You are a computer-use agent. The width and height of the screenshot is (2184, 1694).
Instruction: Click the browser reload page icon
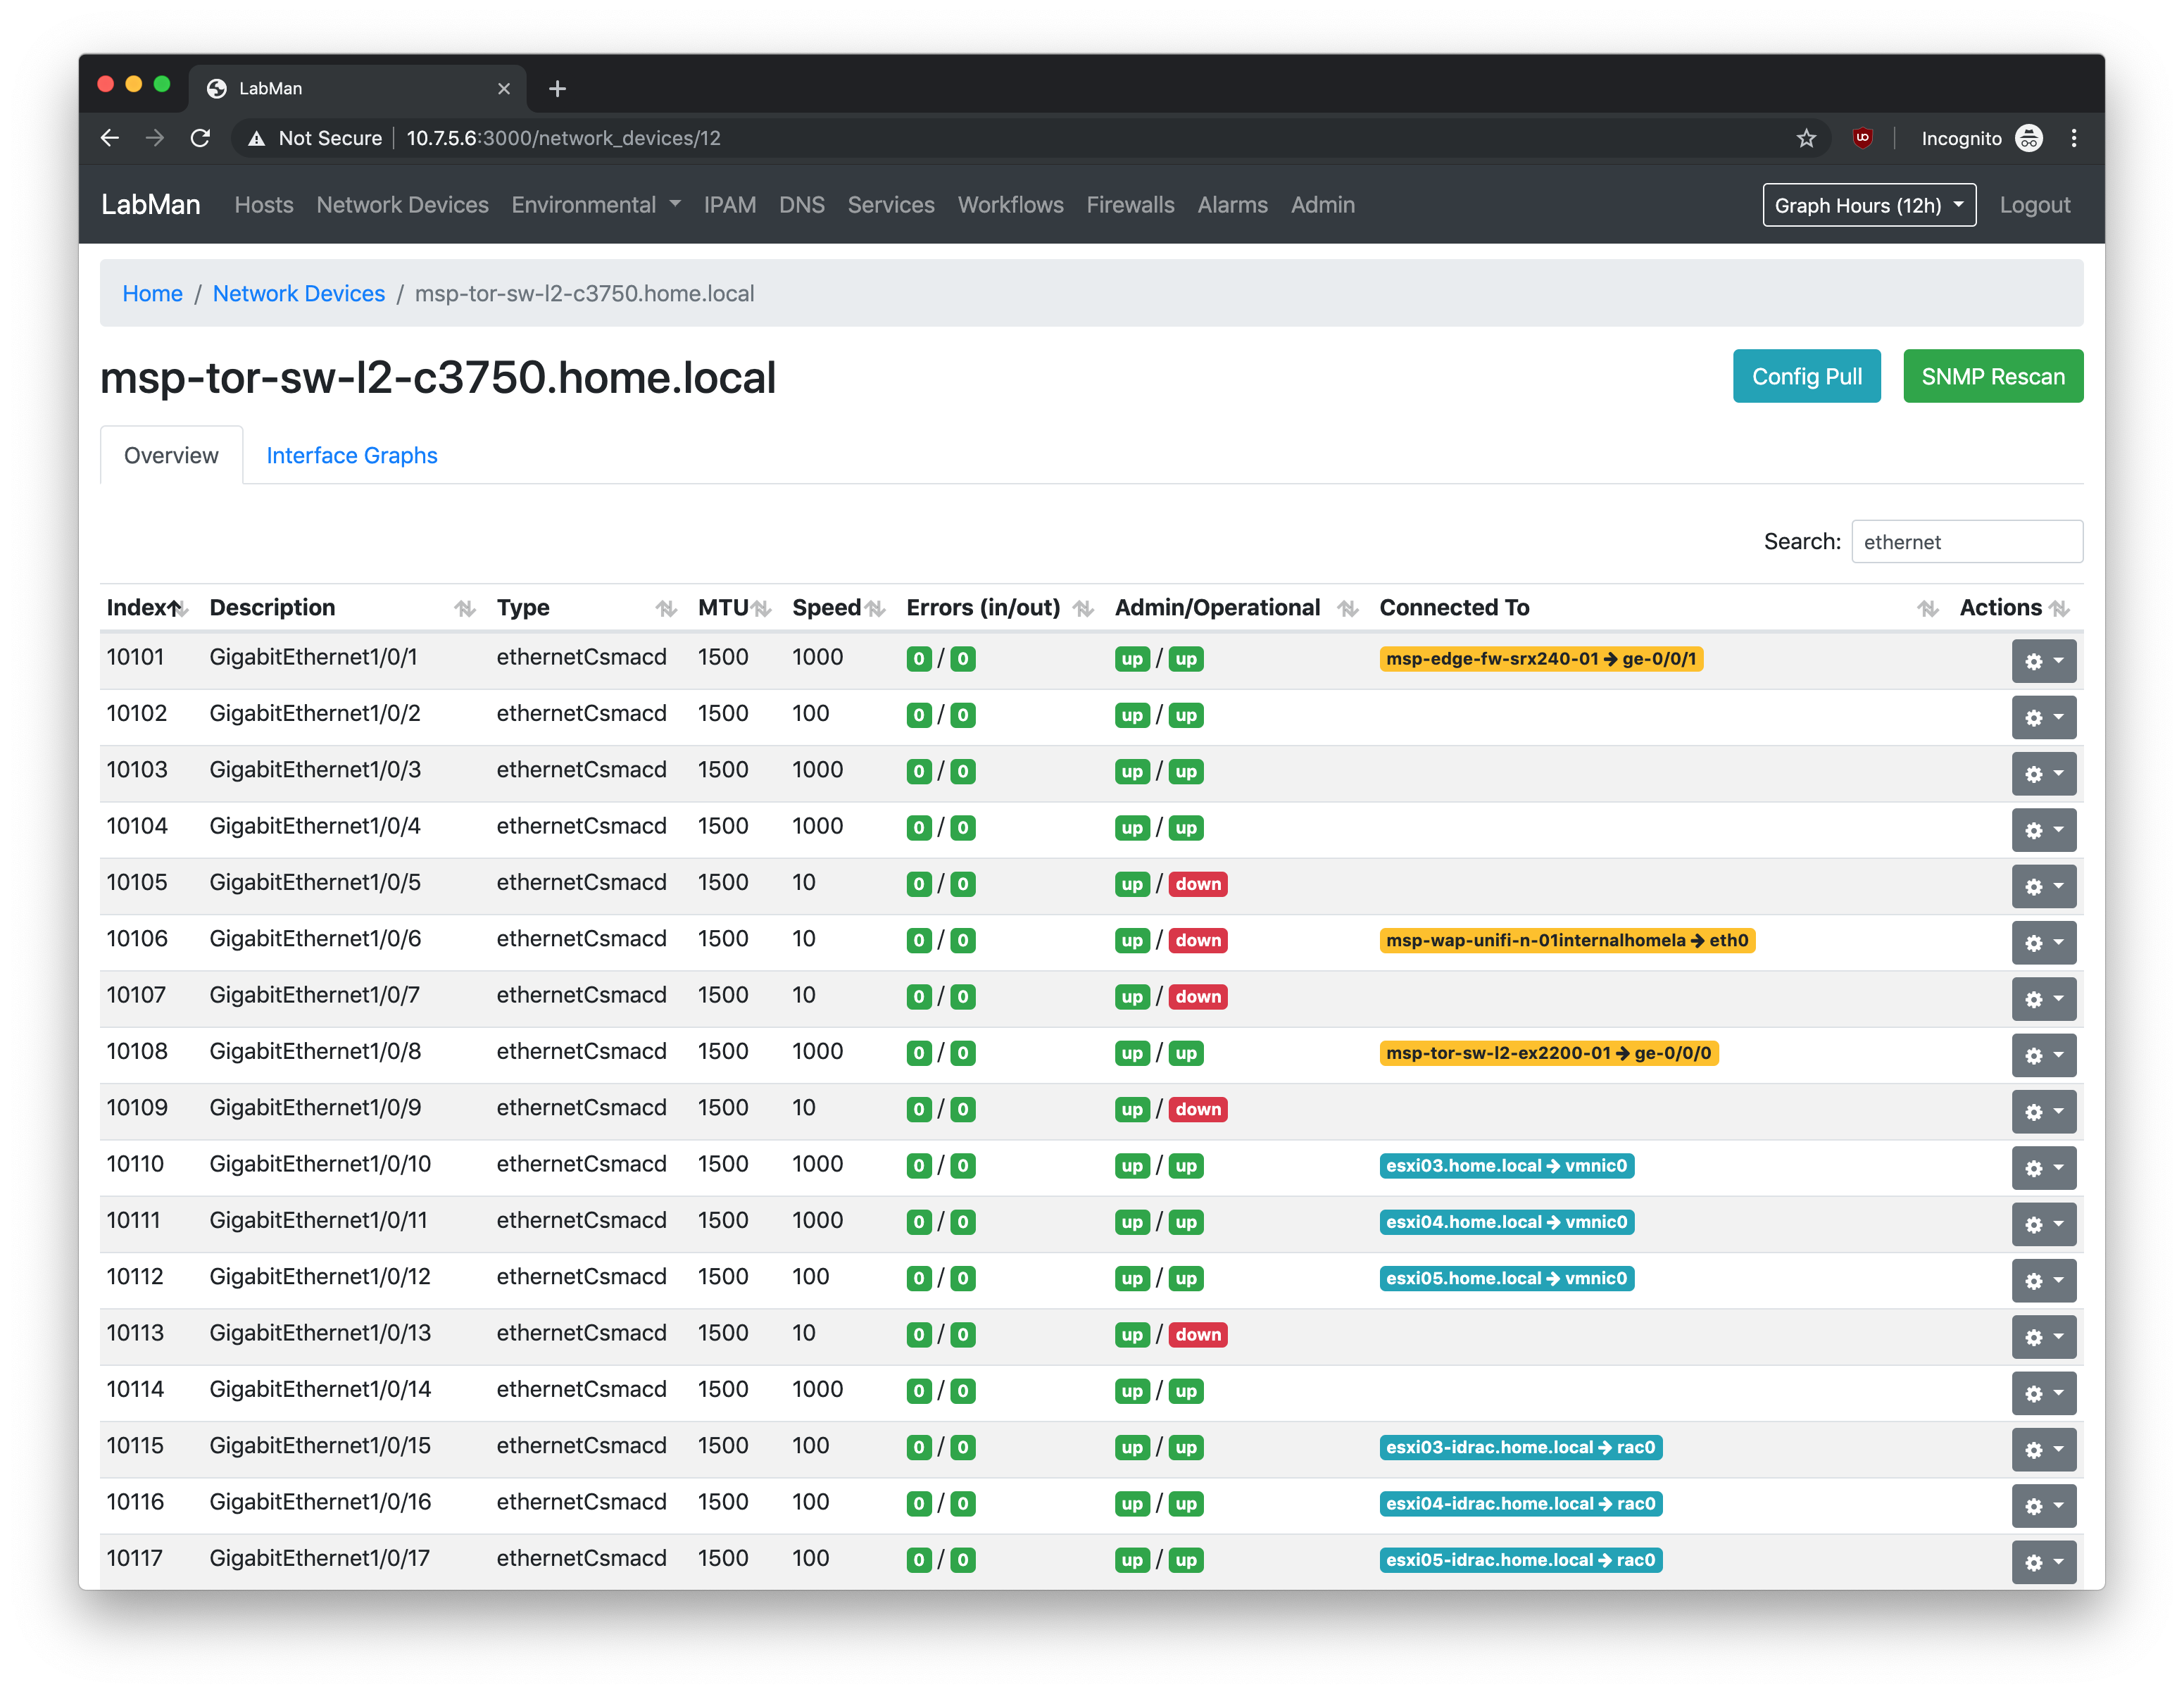coord(200,138)
